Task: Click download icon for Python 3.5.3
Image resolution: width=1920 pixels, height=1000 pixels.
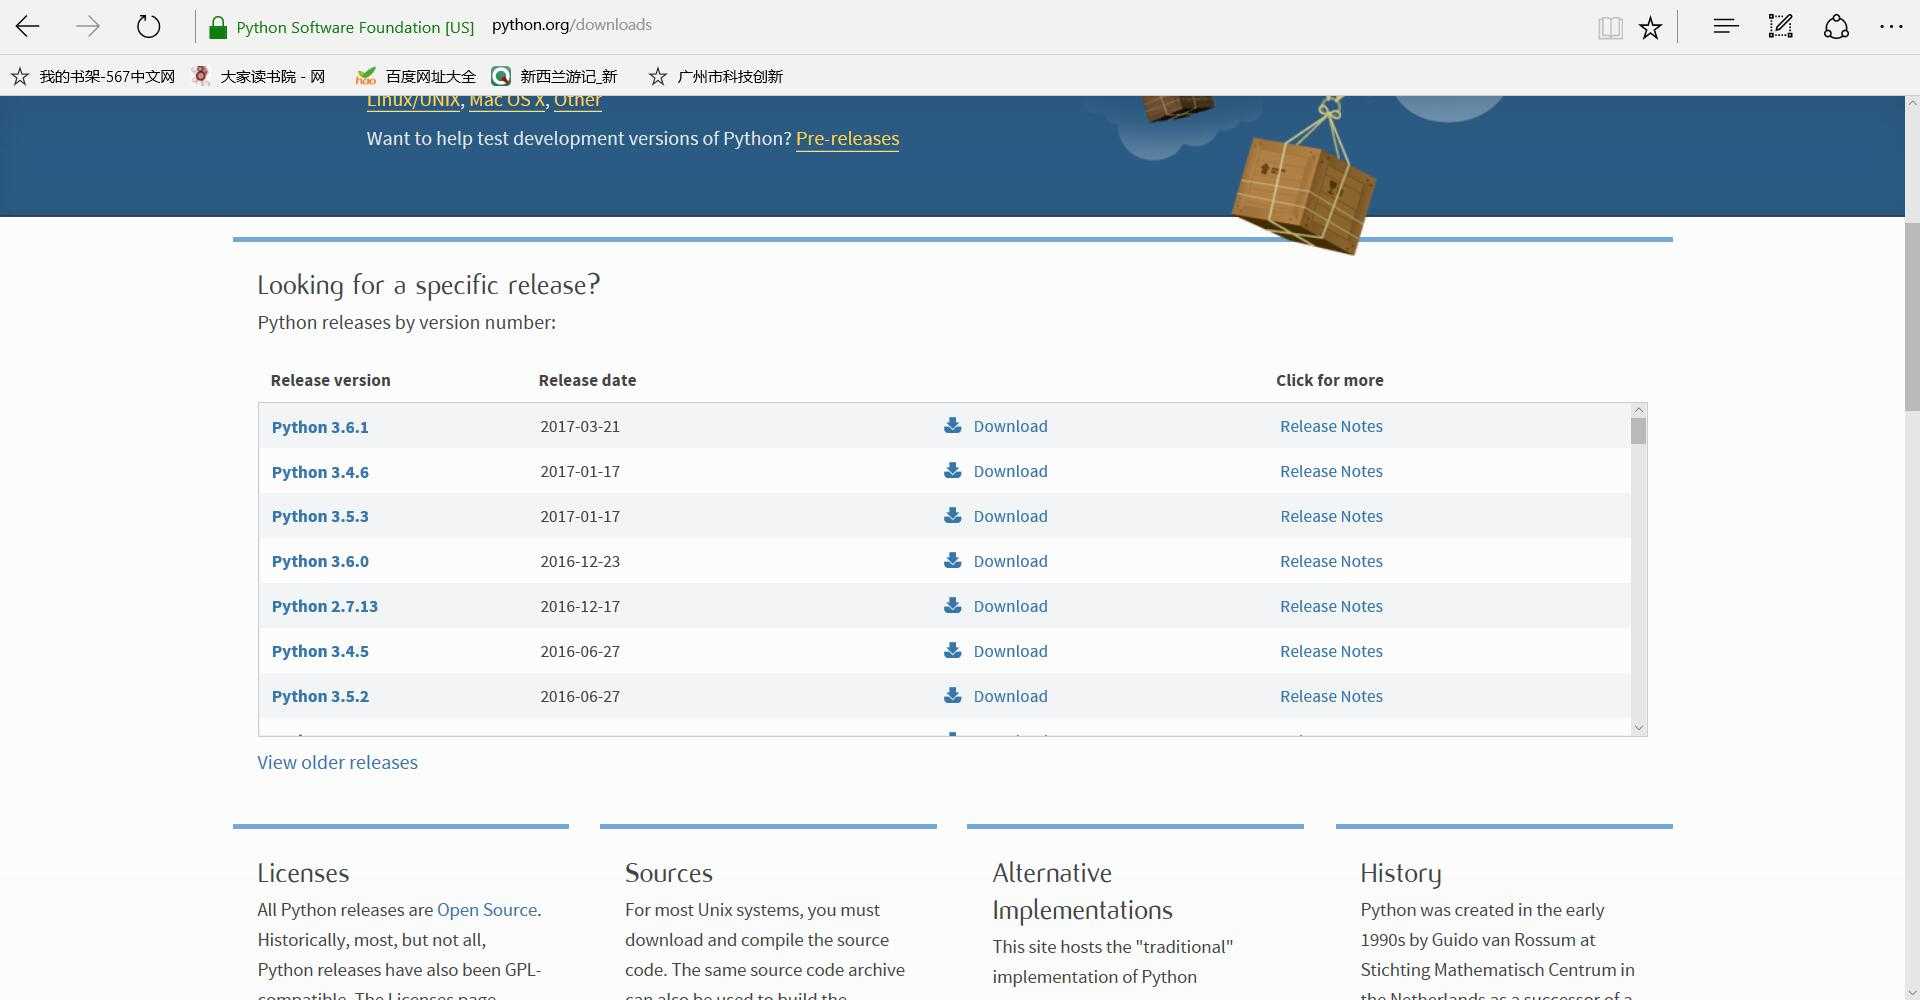Action: click(x=952, y=515)
